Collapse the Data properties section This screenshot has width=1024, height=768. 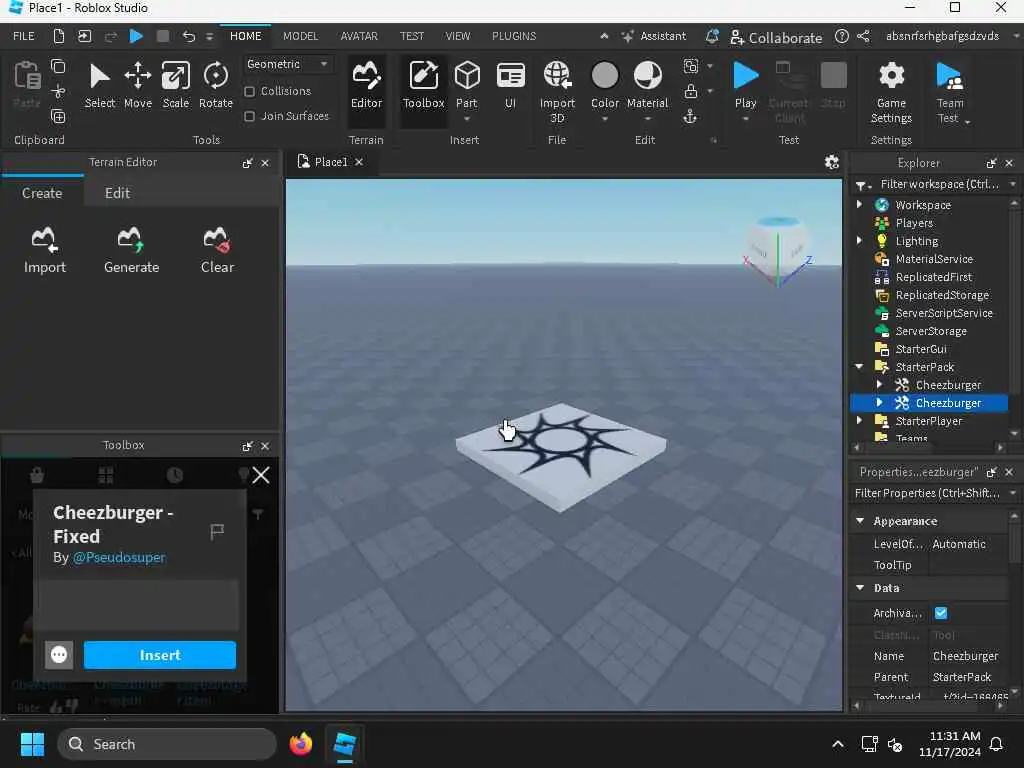click(x=860, y=587)
